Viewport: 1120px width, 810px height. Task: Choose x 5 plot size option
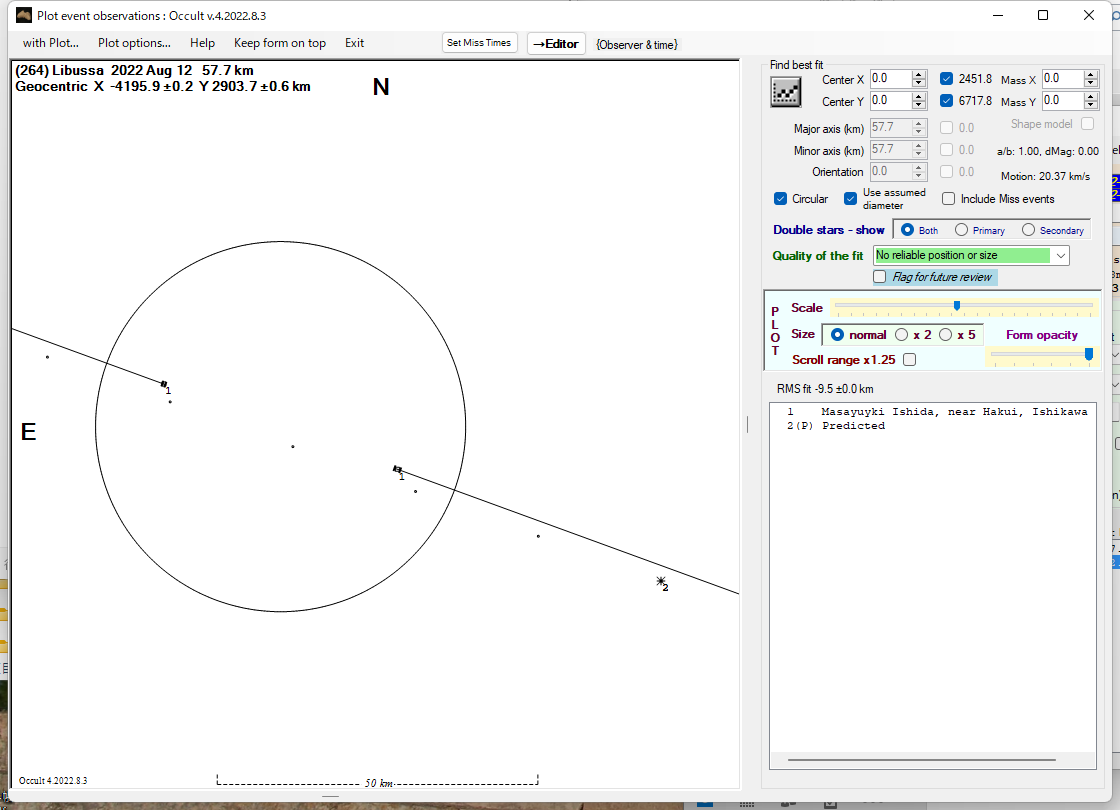click(945, 335)
